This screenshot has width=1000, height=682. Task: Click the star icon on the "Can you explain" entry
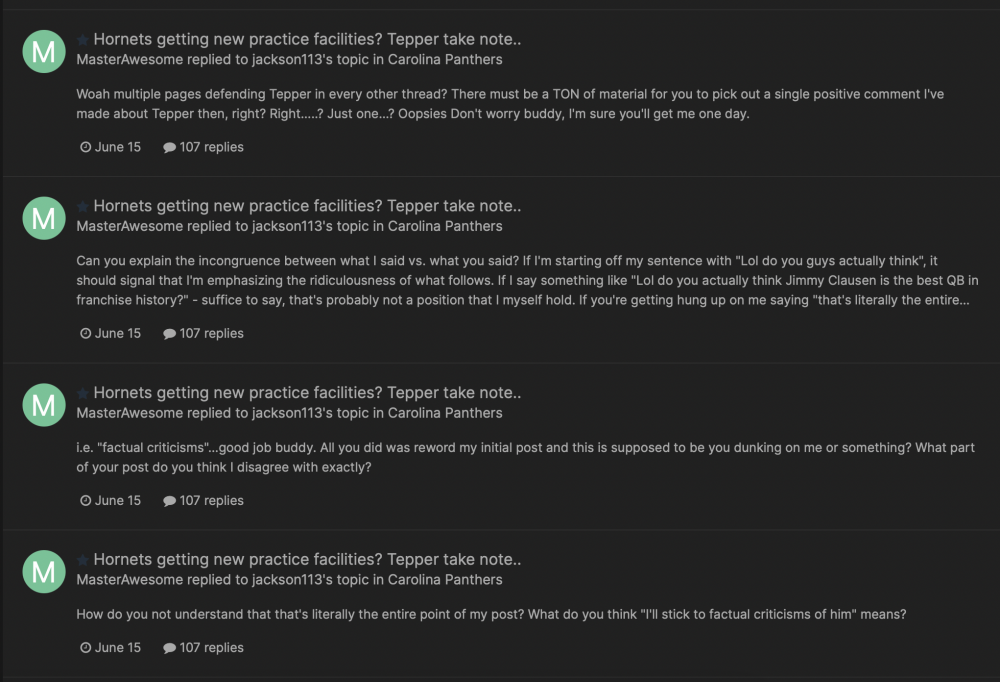(x=83, y=207)
